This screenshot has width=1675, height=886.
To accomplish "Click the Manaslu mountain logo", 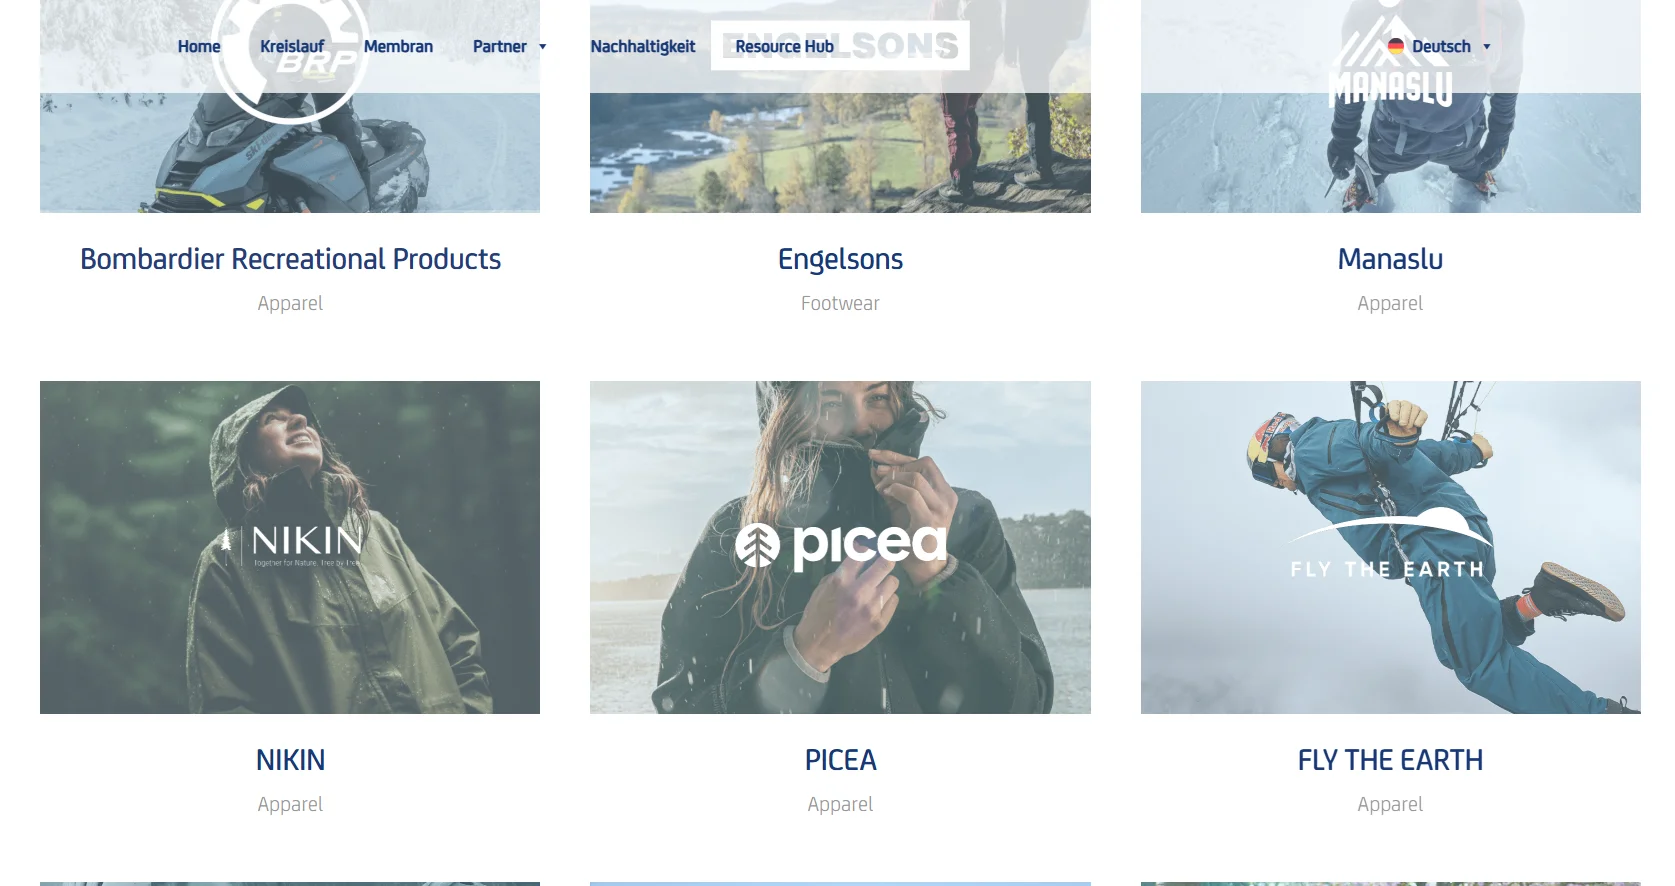I will (1390, 60).
